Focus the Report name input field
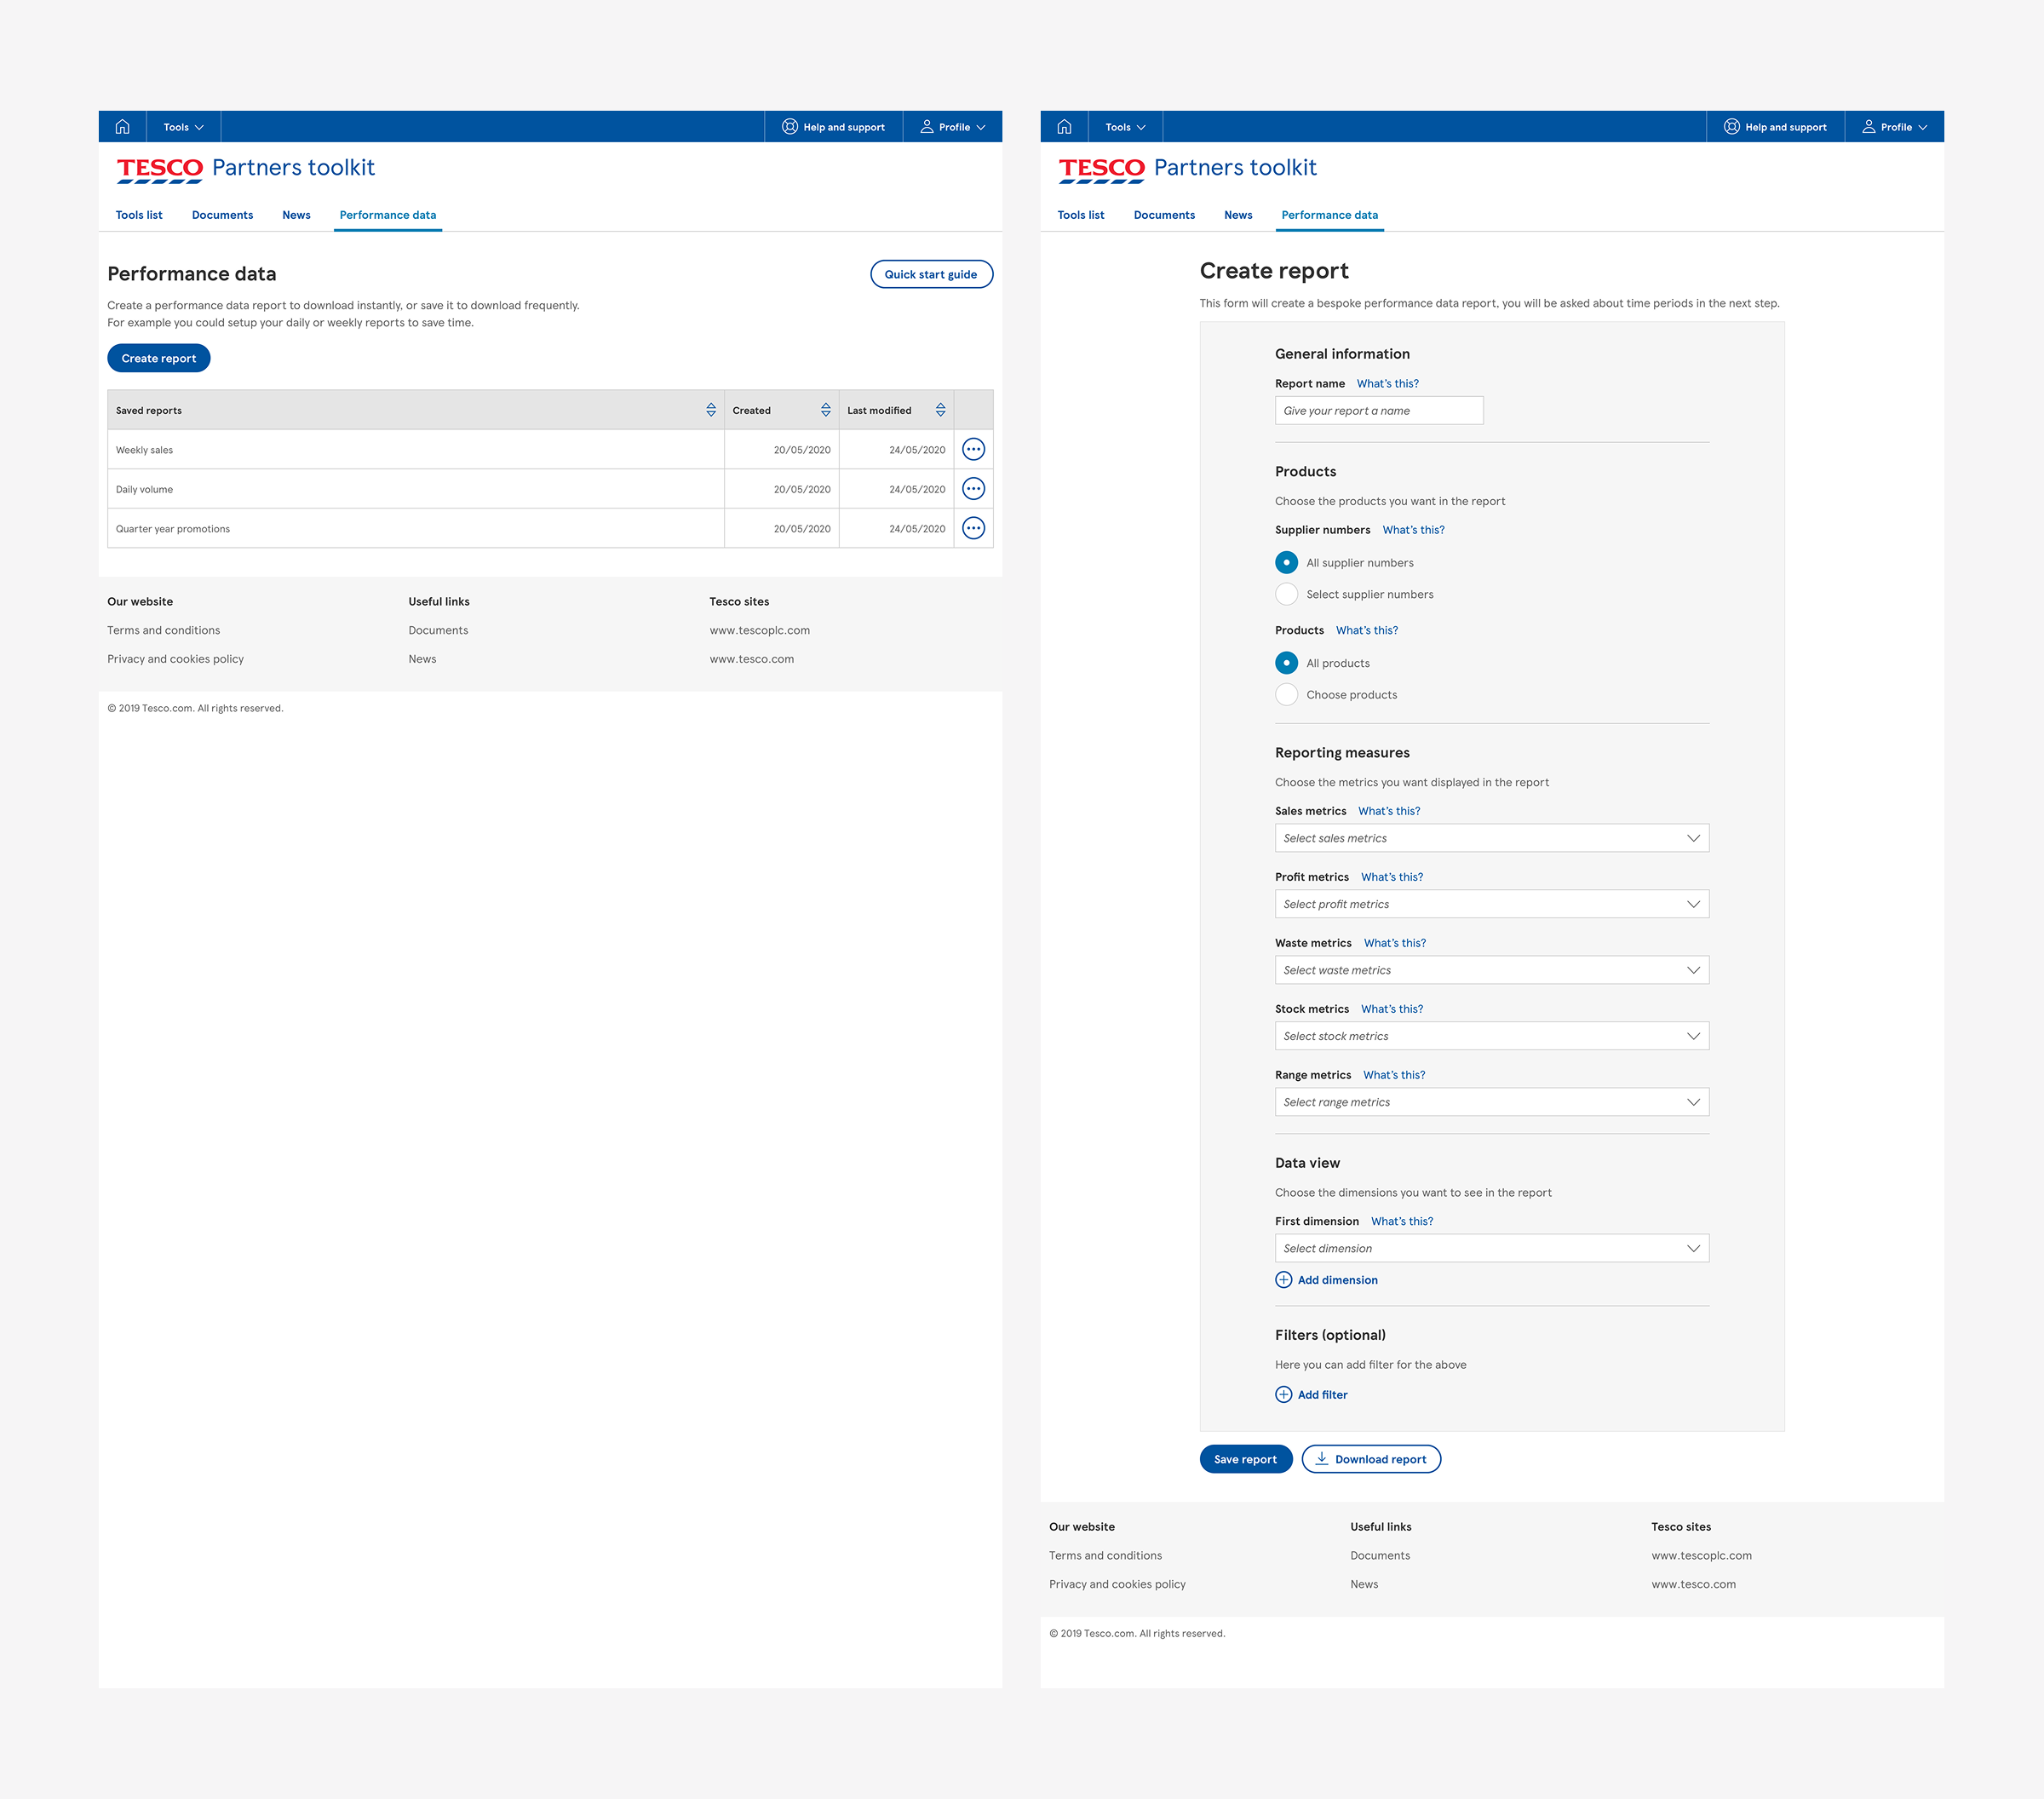This screenshot has height=1799, width=2044. tap(1378, 411)
